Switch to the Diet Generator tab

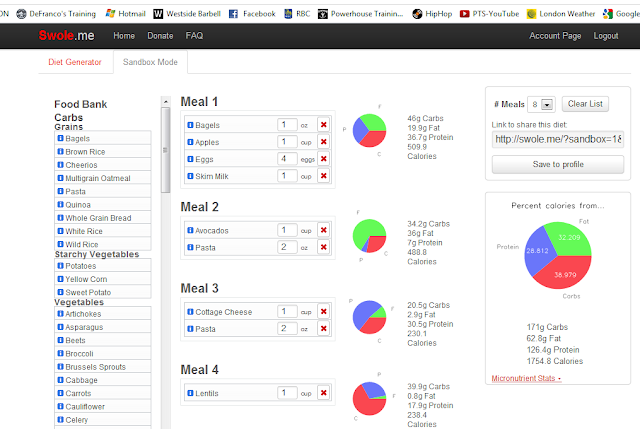pos(75,62)
